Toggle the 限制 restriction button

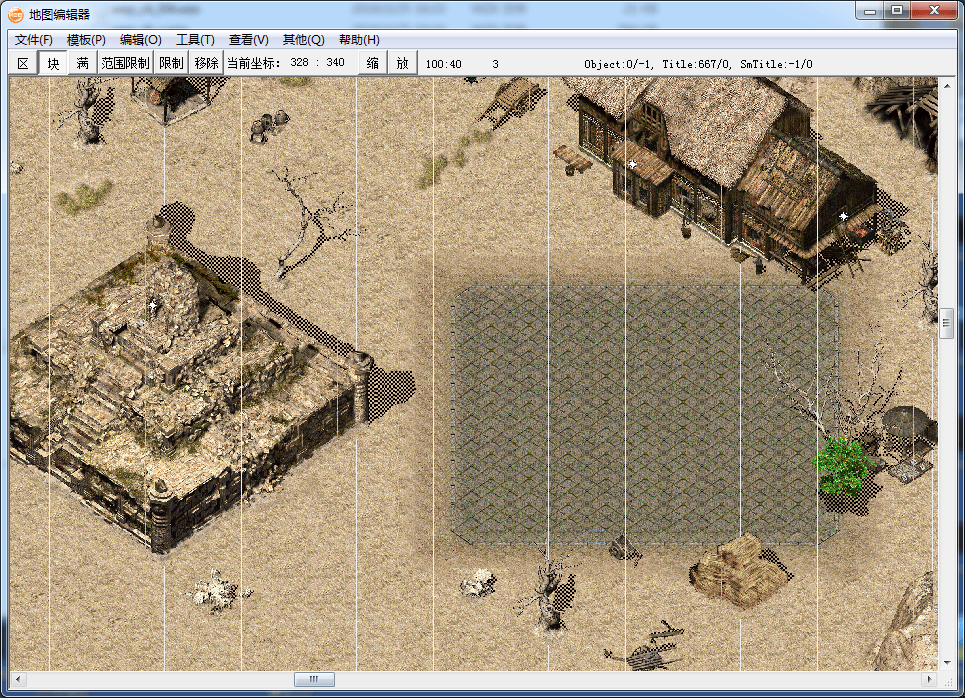(x=171, y=63)
